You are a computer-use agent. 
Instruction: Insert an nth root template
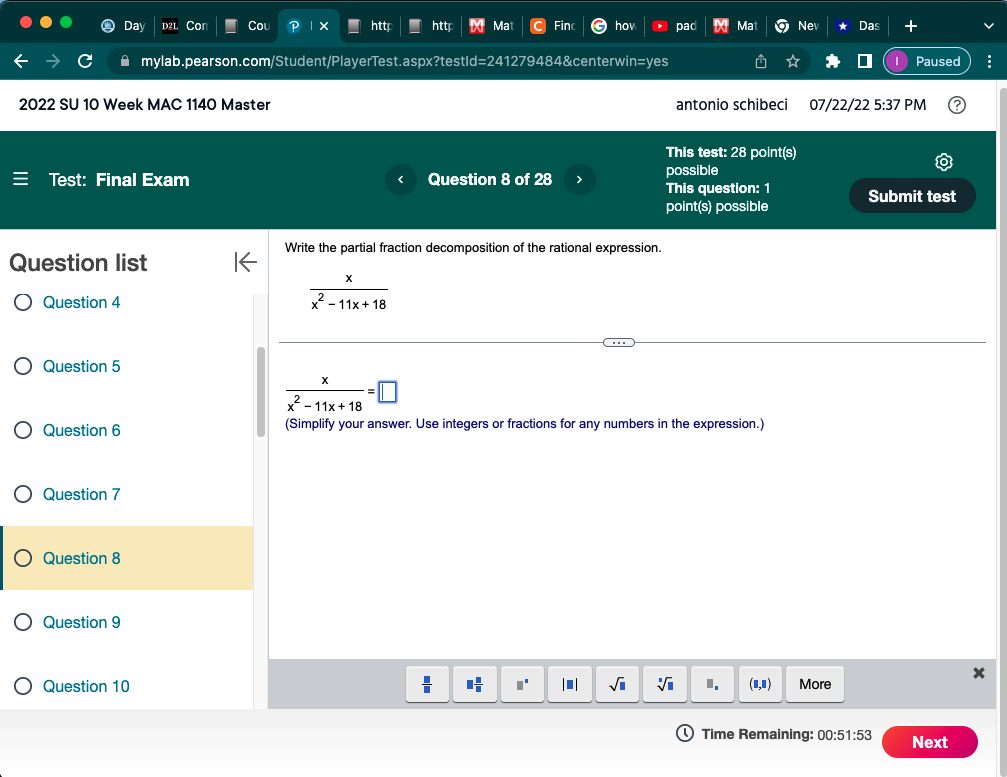tap(665, 684)
